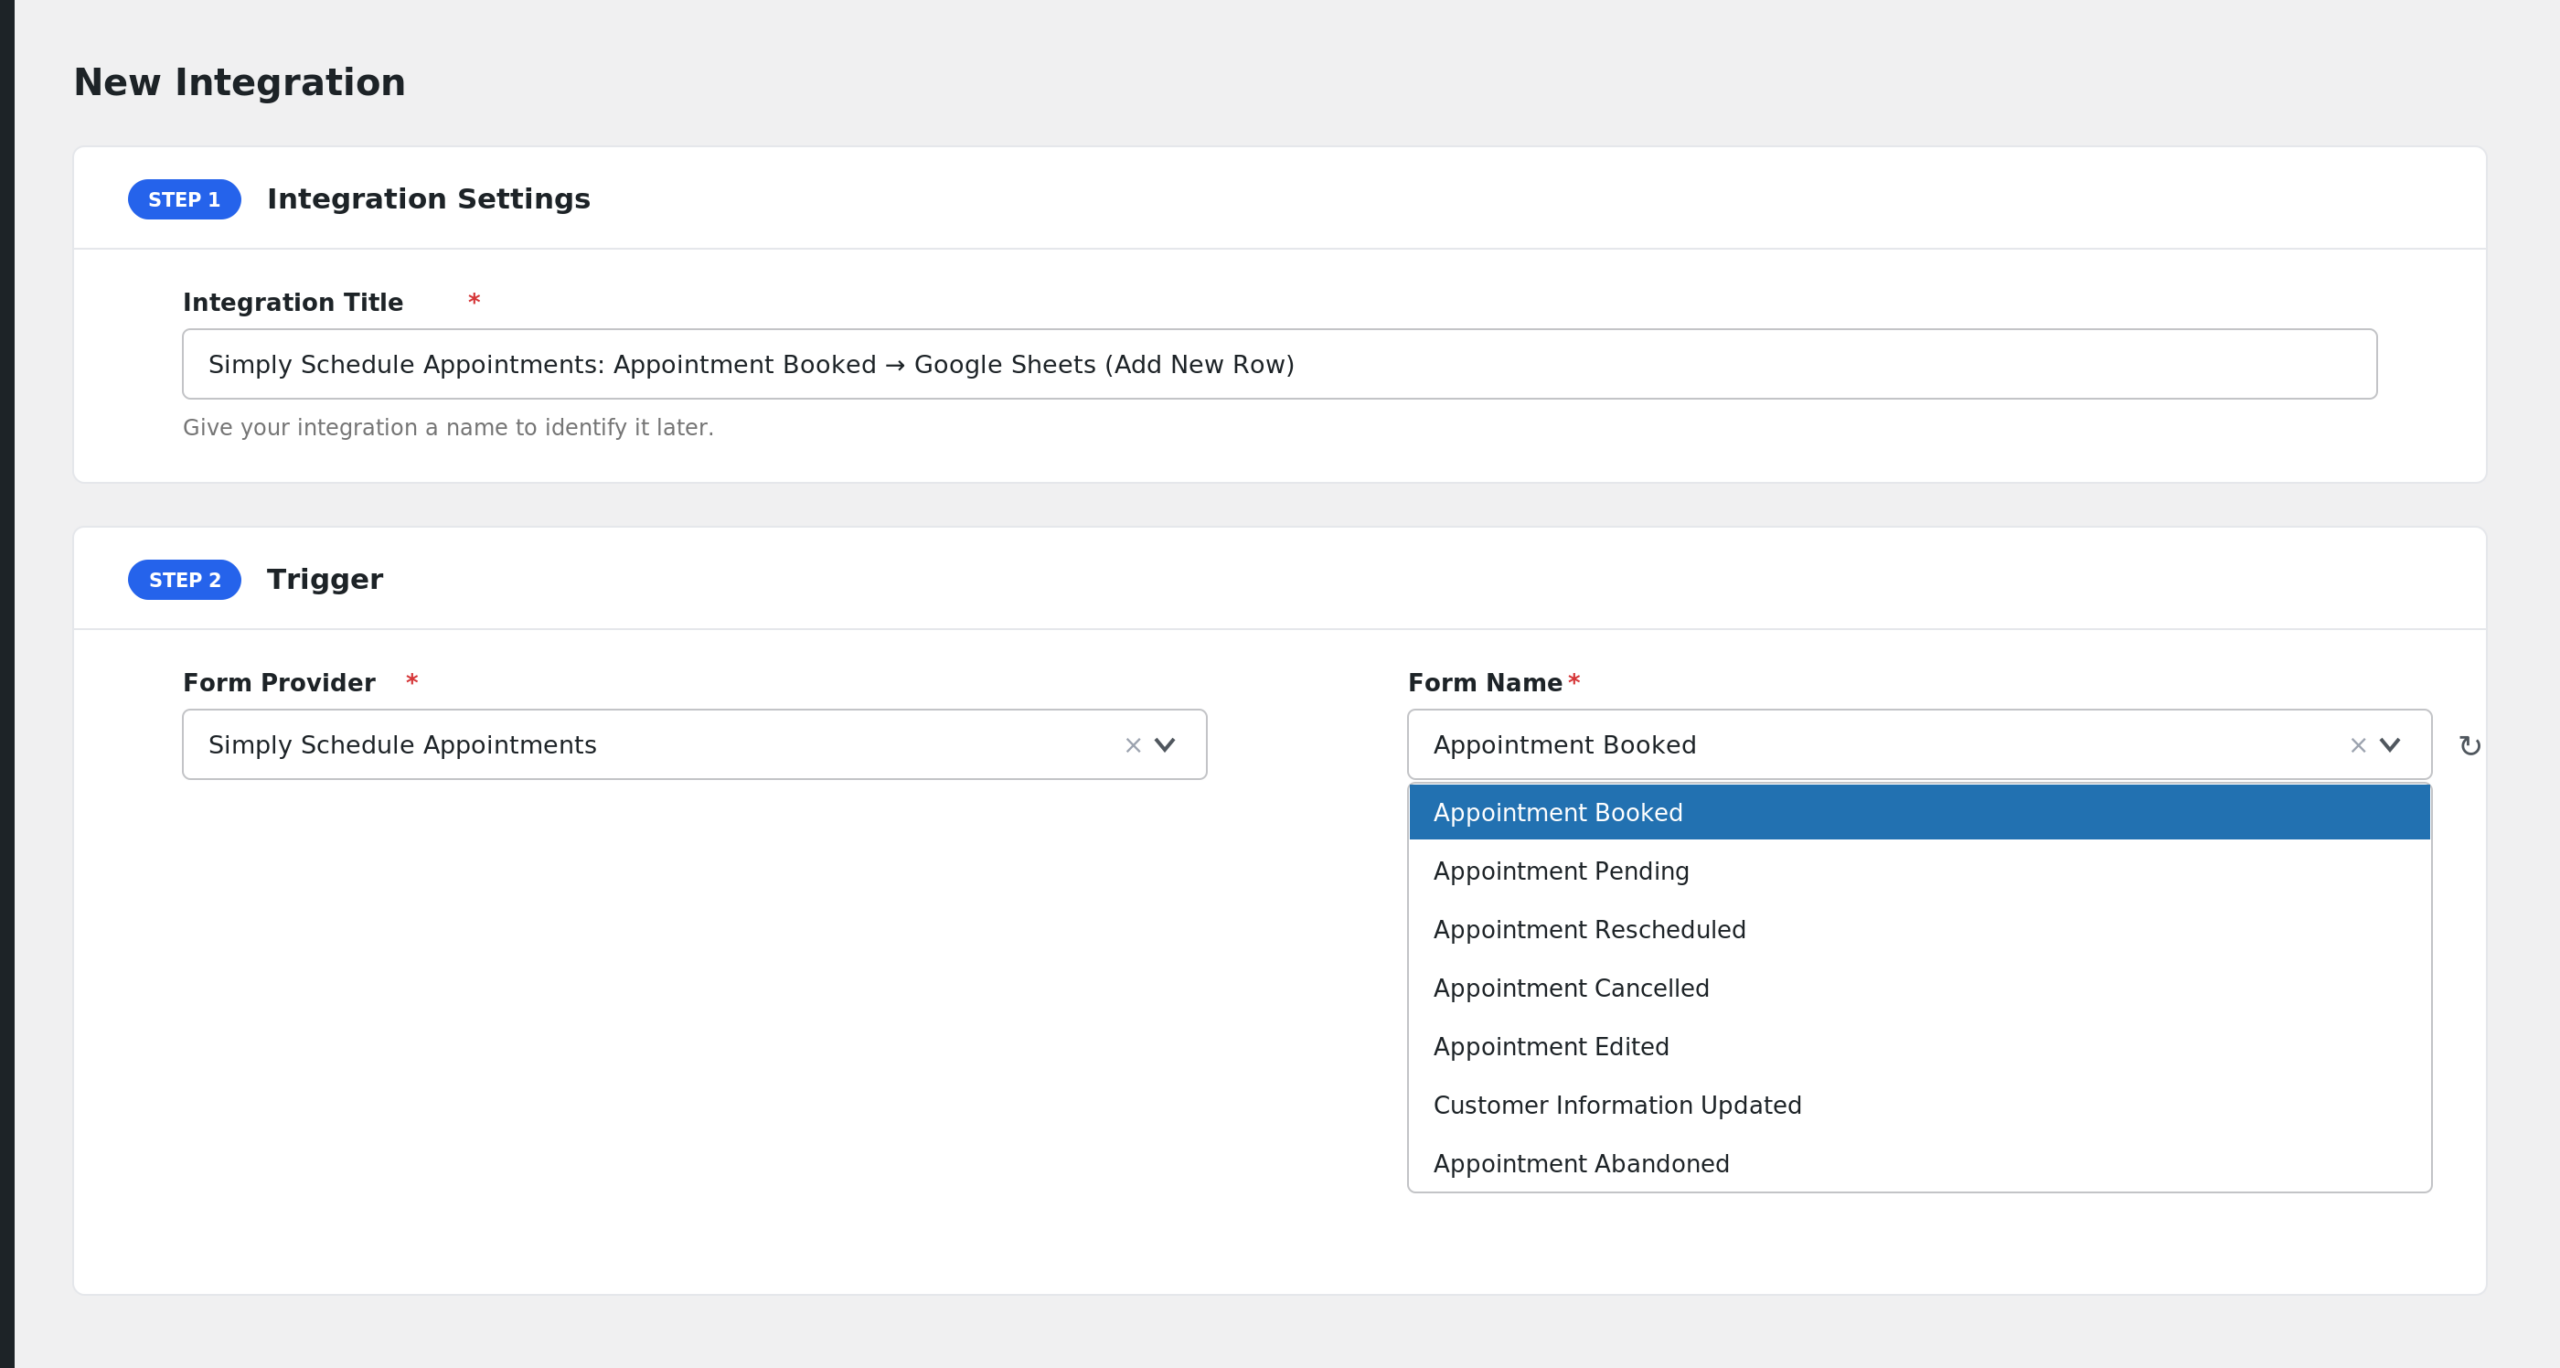The image size is (2560, 1368).
Task: Pick the Appointment Cancelled option
Action: [x=1919, y=988]
